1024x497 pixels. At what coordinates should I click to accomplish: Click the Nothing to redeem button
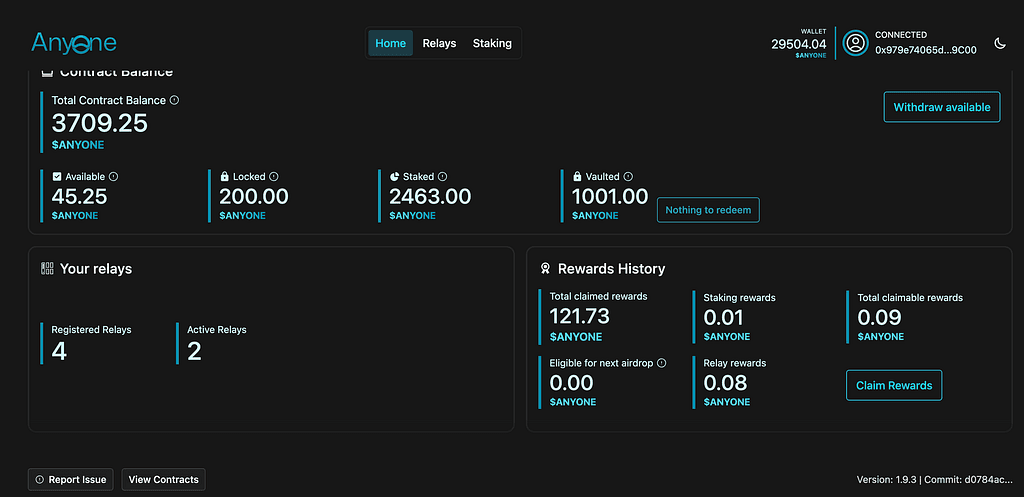click(x=707, y=210)
